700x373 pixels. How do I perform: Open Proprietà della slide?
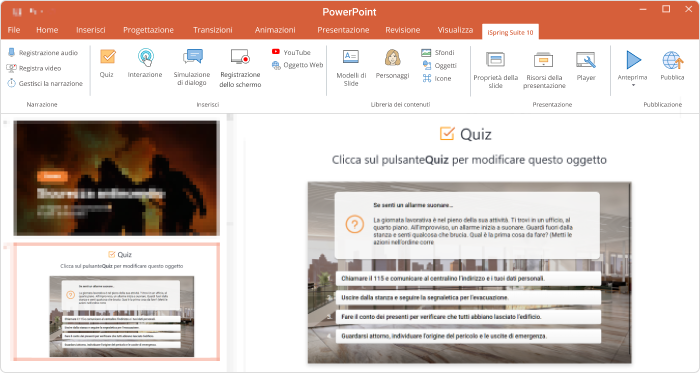tap(496, 70)
